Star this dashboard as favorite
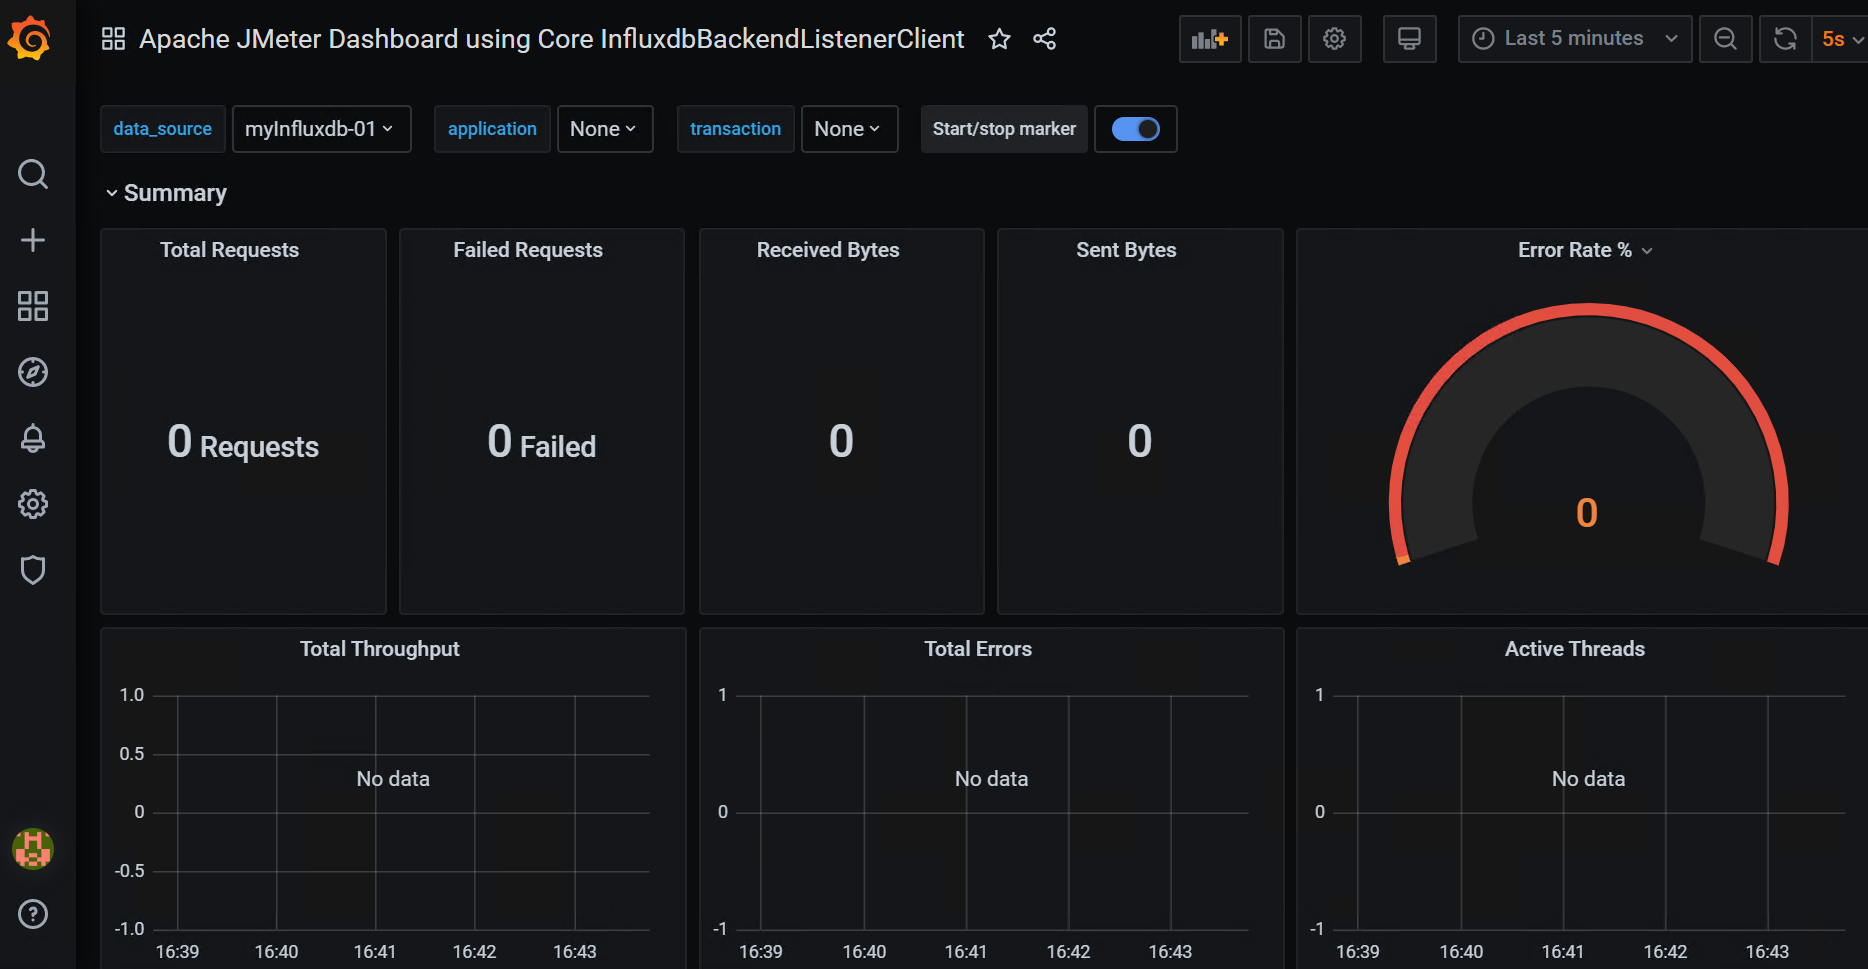 [x=999, y=39]
